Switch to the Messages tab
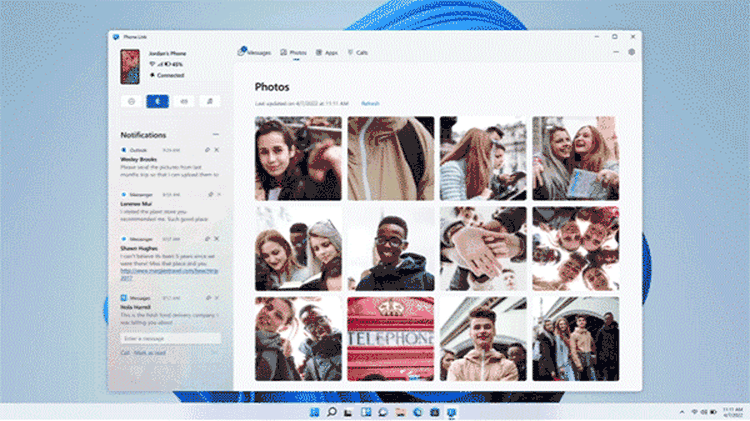 [x=254, y=52]
